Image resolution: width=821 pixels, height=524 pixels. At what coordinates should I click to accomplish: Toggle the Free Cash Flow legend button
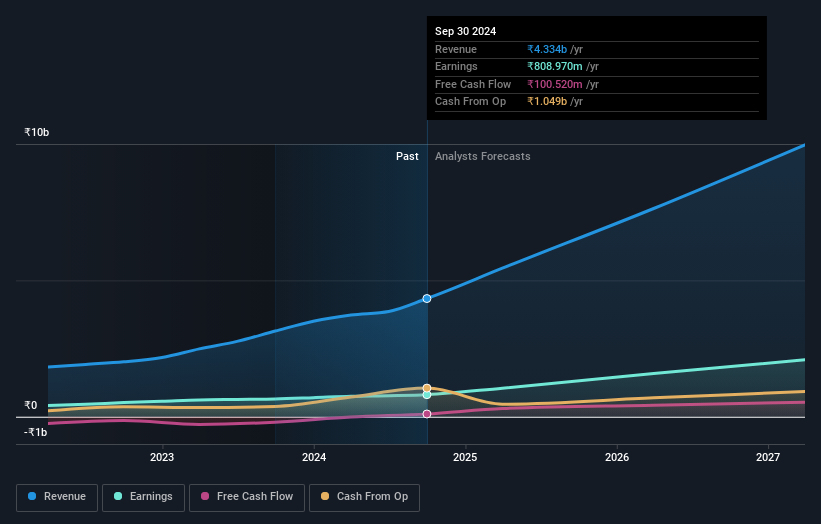247,497
